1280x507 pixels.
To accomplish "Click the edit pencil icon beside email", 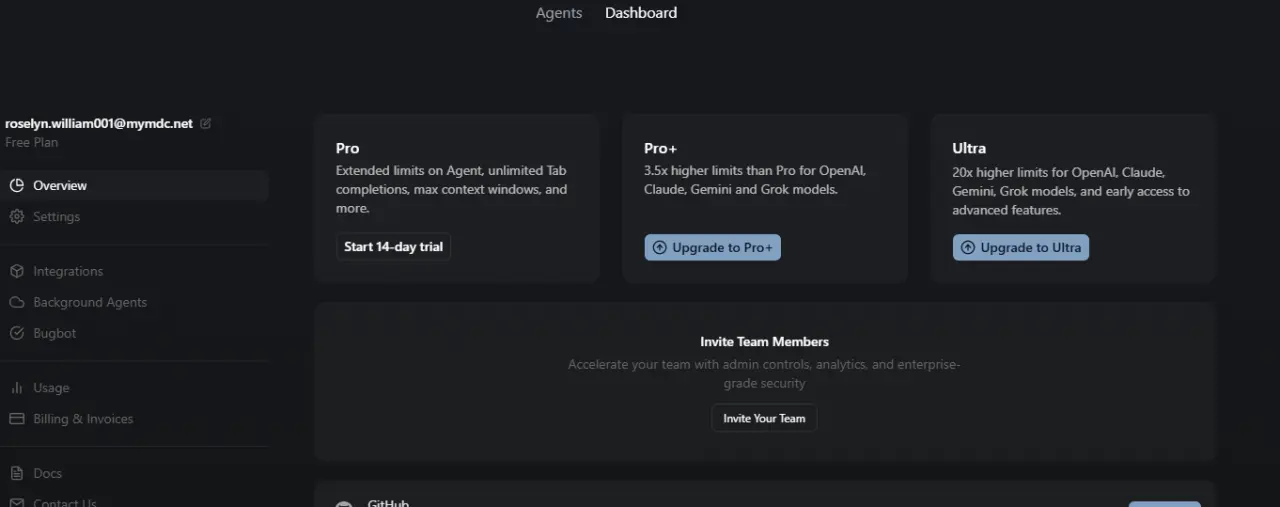I will 206,124.
